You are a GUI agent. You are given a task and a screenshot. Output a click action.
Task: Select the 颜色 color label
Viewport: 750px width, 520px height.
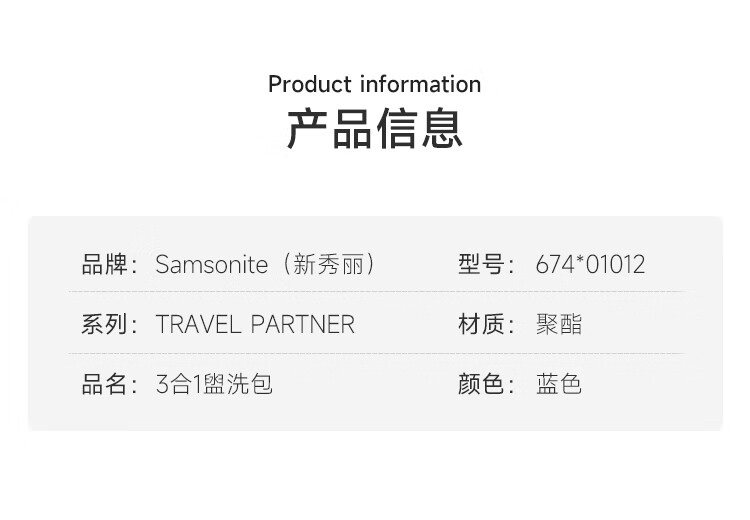(480, 384)
